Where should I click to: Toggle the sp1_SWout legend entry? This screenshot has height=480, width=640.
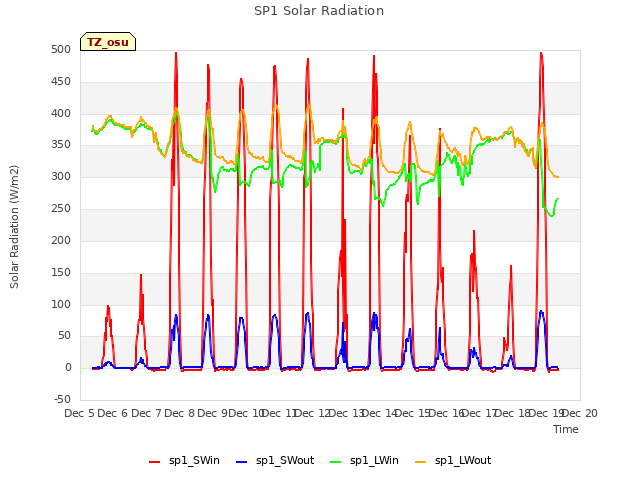click(276, 461)
